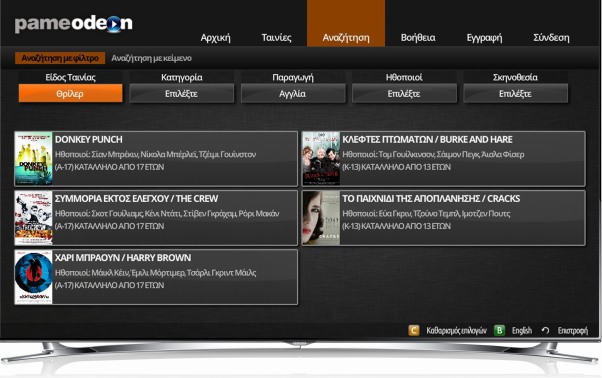Image resolution: width=602 pixels, height=378 pixels.
Task: Click the yellow C clear selections icon
Action: 413,330
